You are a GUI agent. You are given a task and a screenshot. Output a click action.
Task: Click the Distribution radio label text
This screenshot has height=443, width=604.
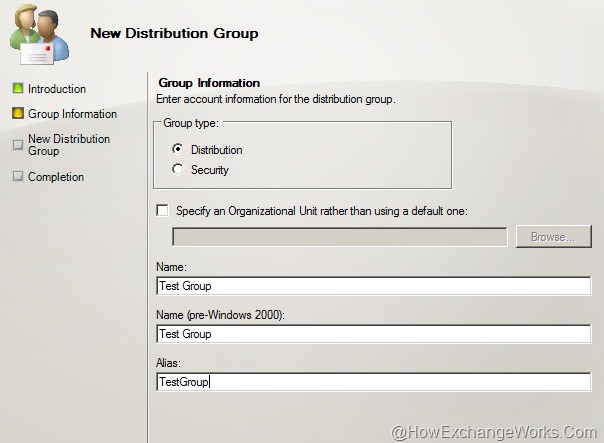[216, 150]
